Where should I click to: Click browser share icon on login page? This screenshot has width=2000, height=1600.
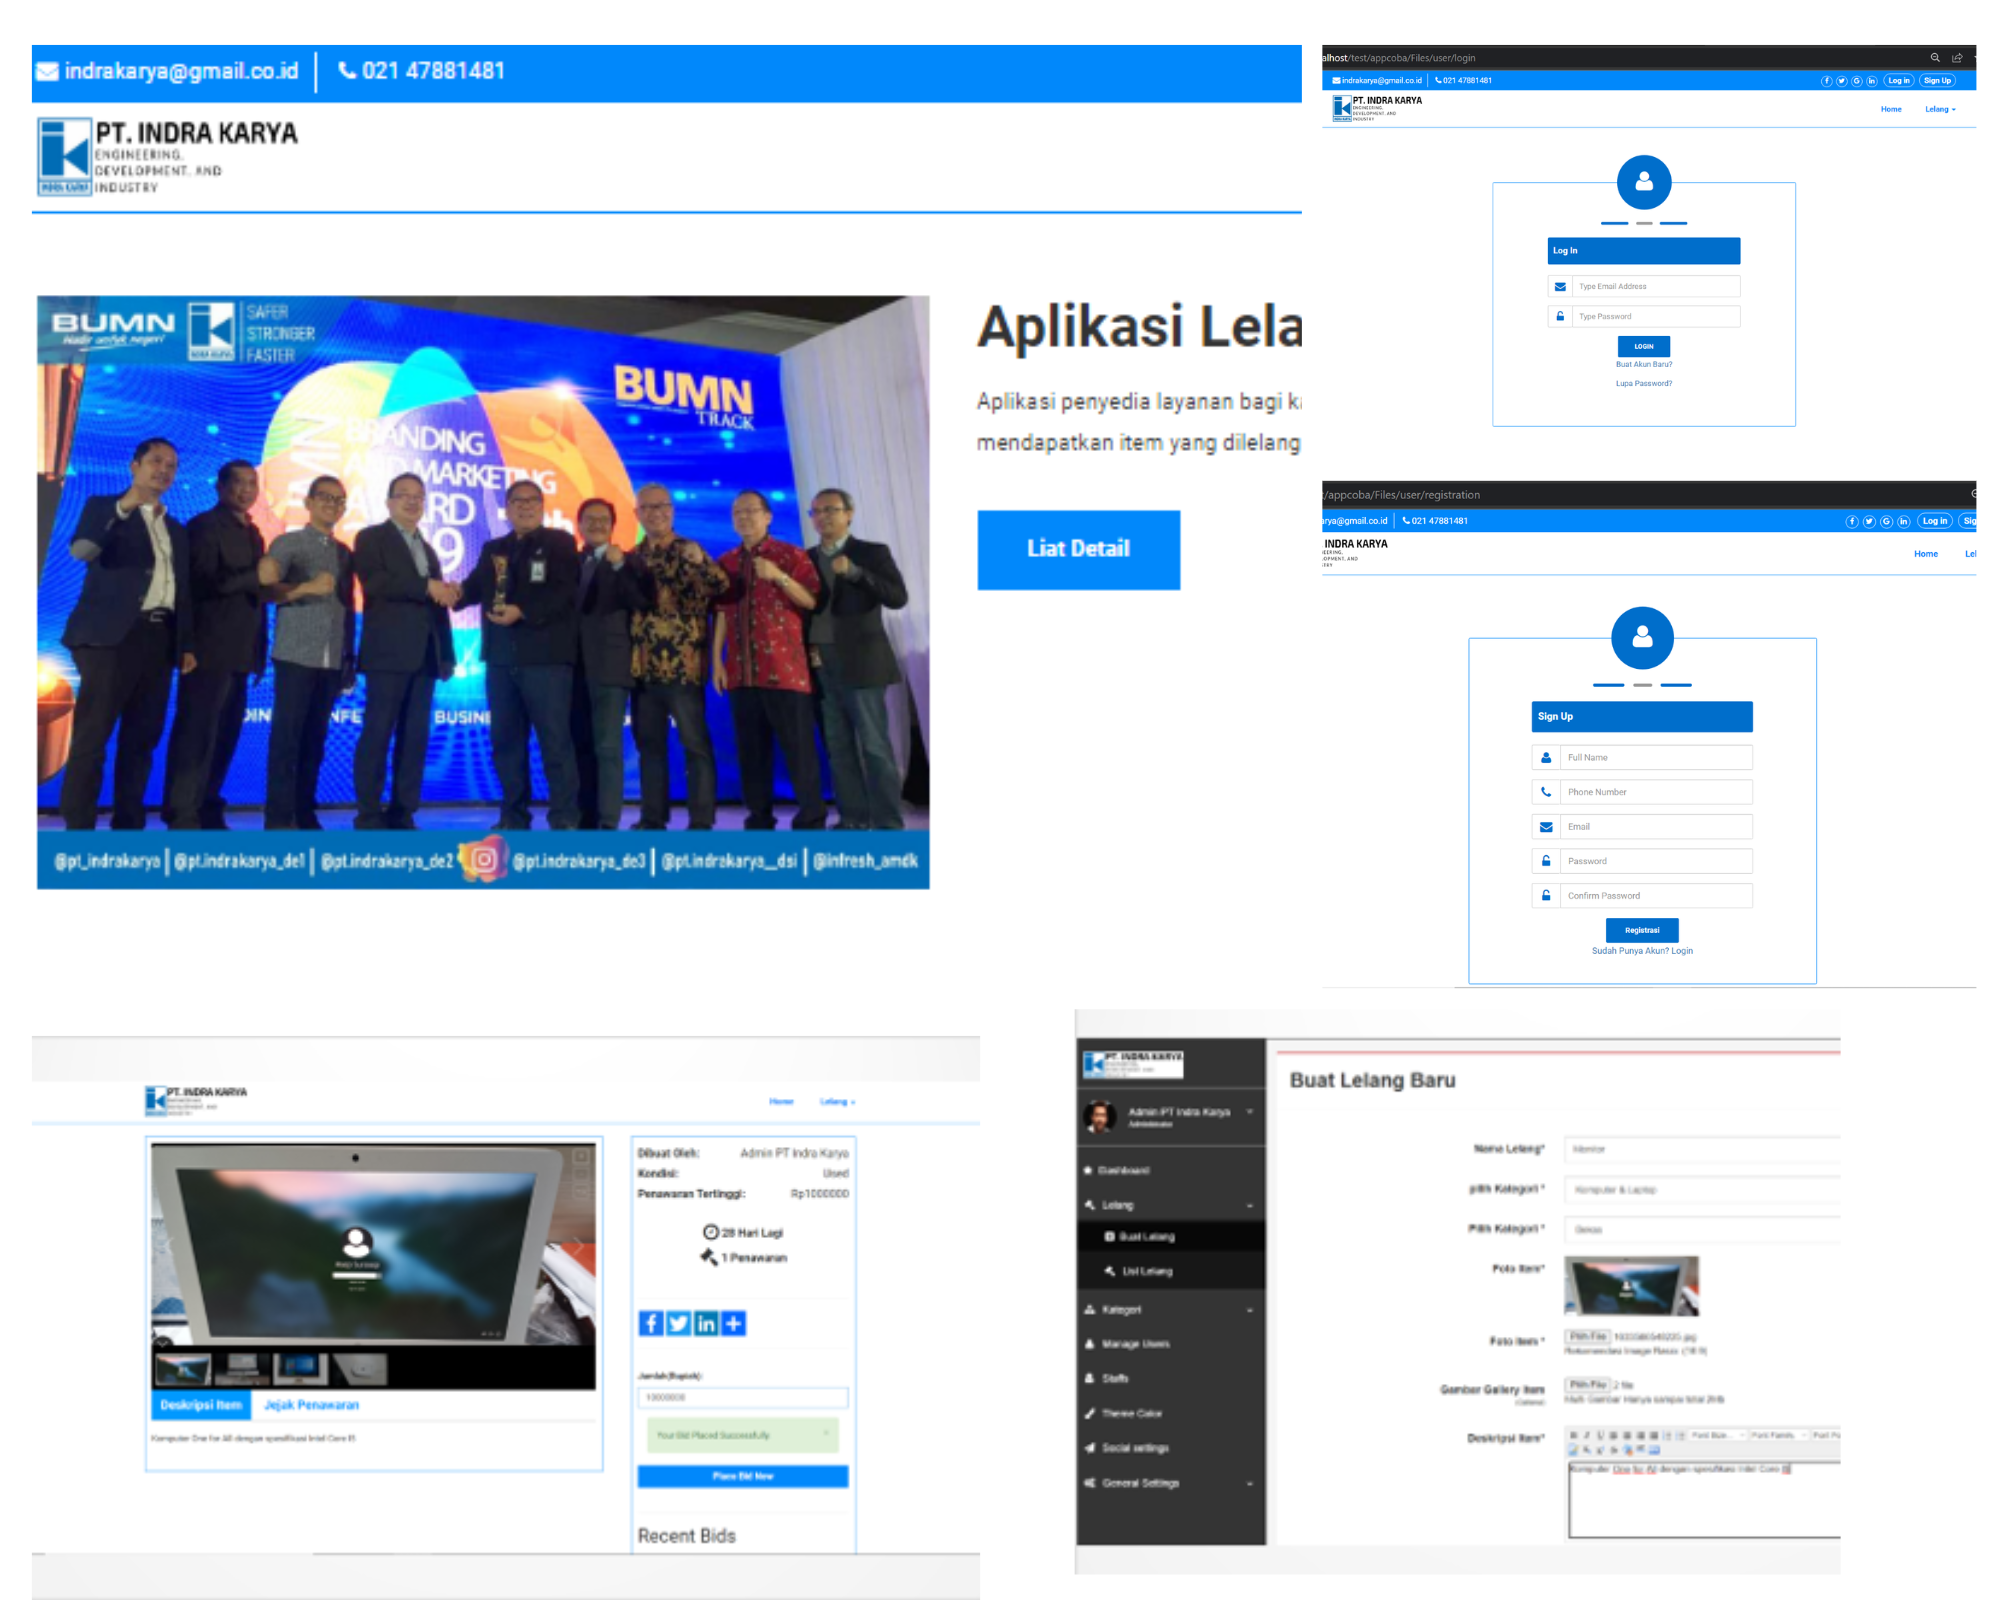click(1957, 58)
